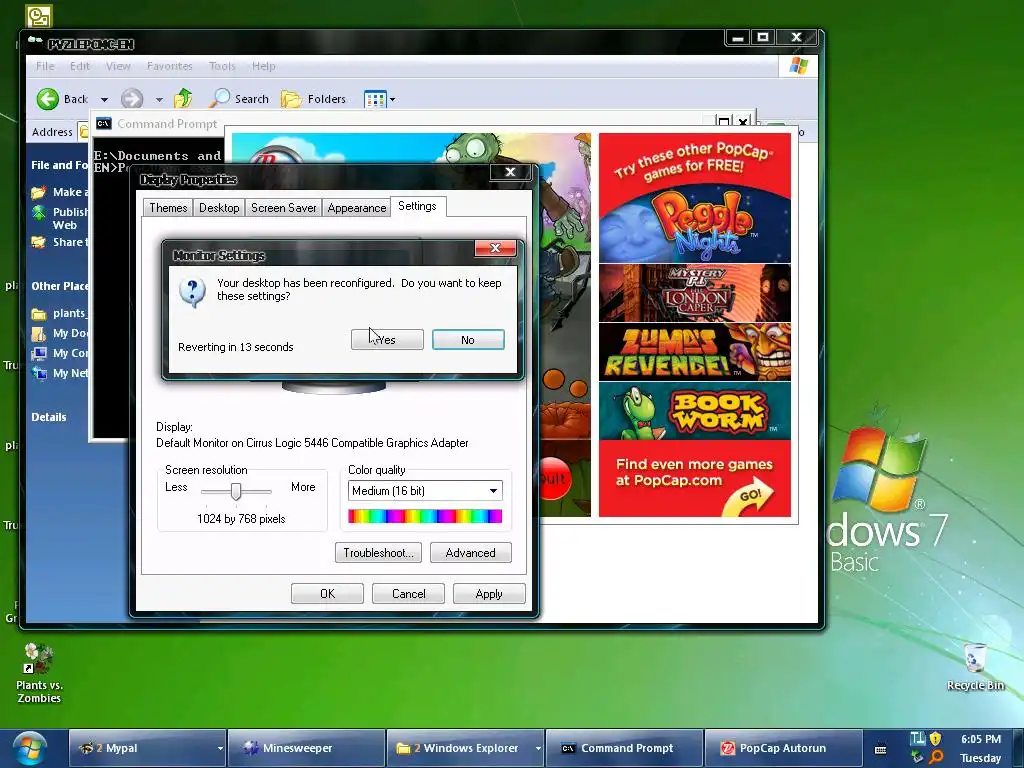Click the Forward arrow icon in Explorer

[132, 99]
